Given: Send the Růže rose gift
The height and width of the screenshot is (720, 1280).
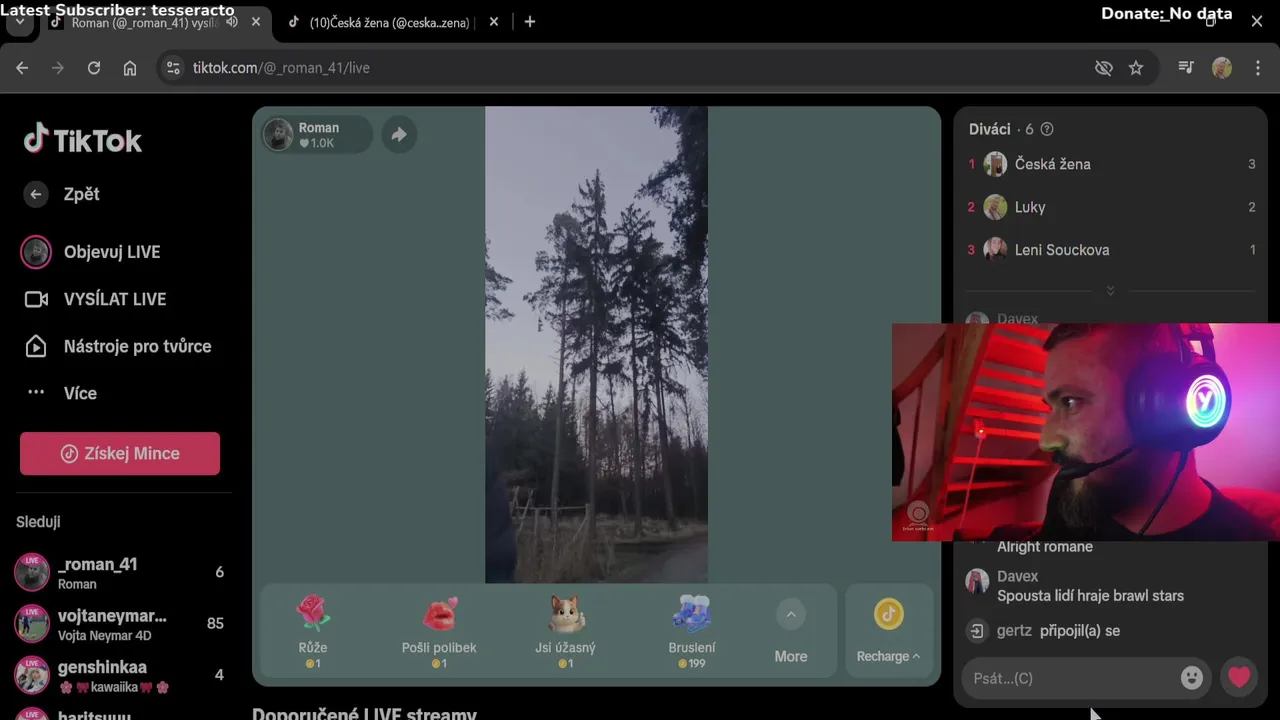Looking at the screenshot, I should pos(313,632).
